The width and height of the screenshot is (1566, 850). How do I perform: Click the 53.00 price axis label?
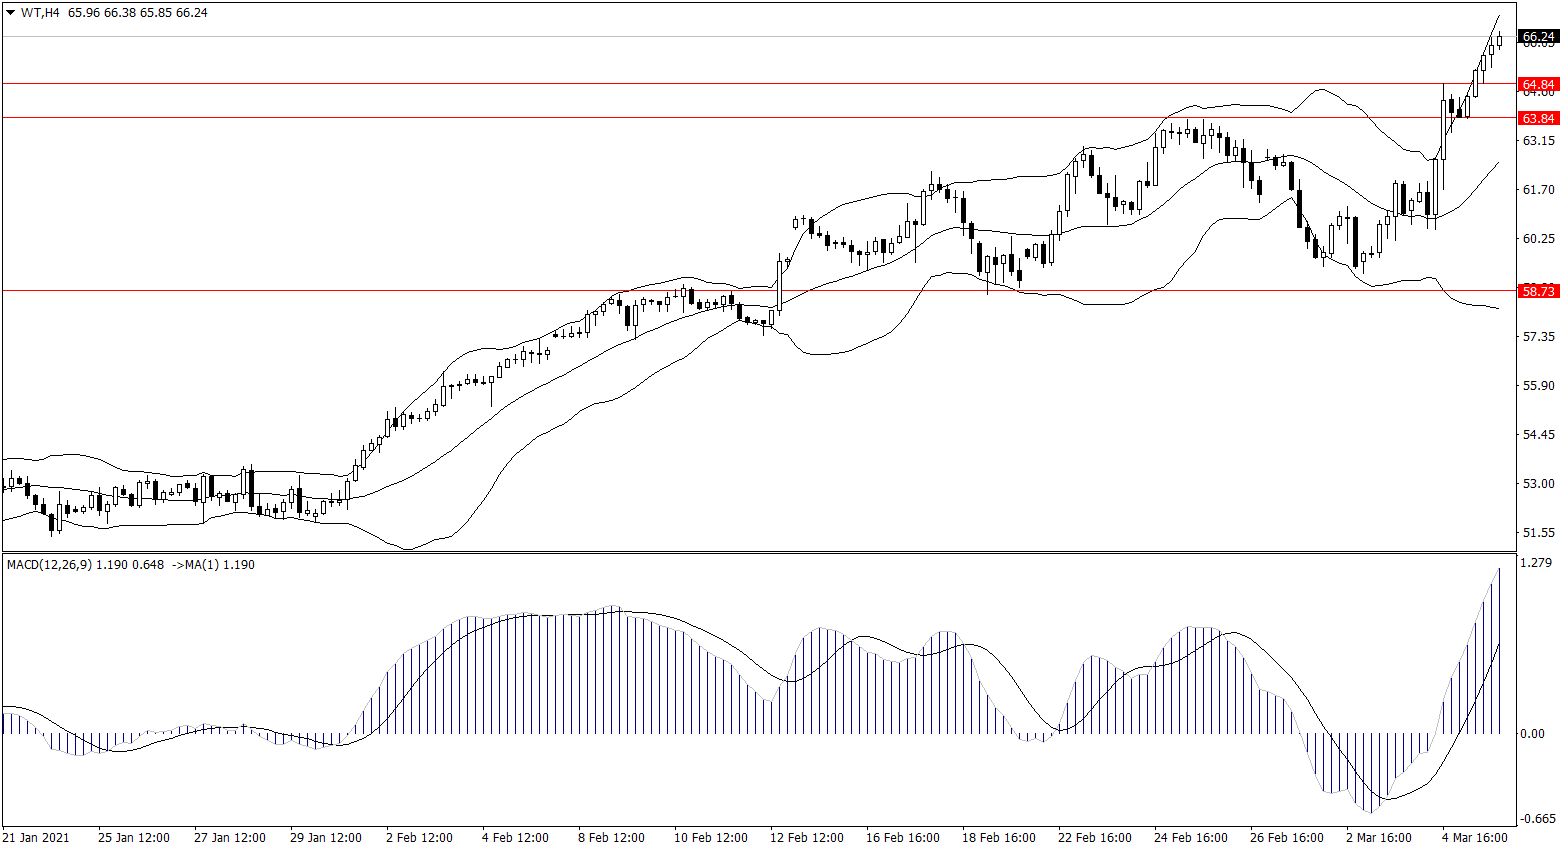coord(1538,484)
